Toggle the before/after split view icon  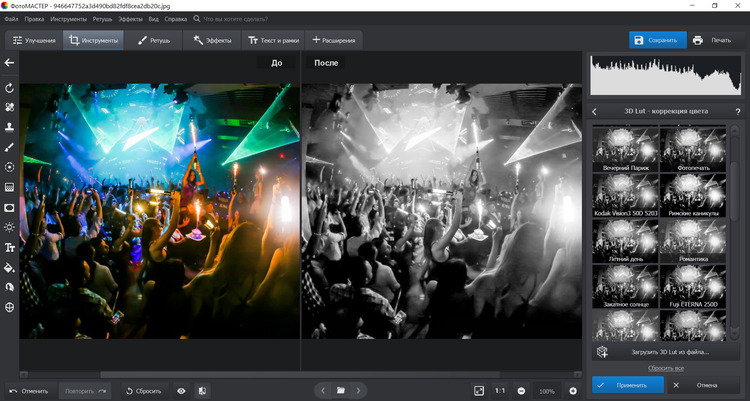pyautogui.click(x=202, y=390)
